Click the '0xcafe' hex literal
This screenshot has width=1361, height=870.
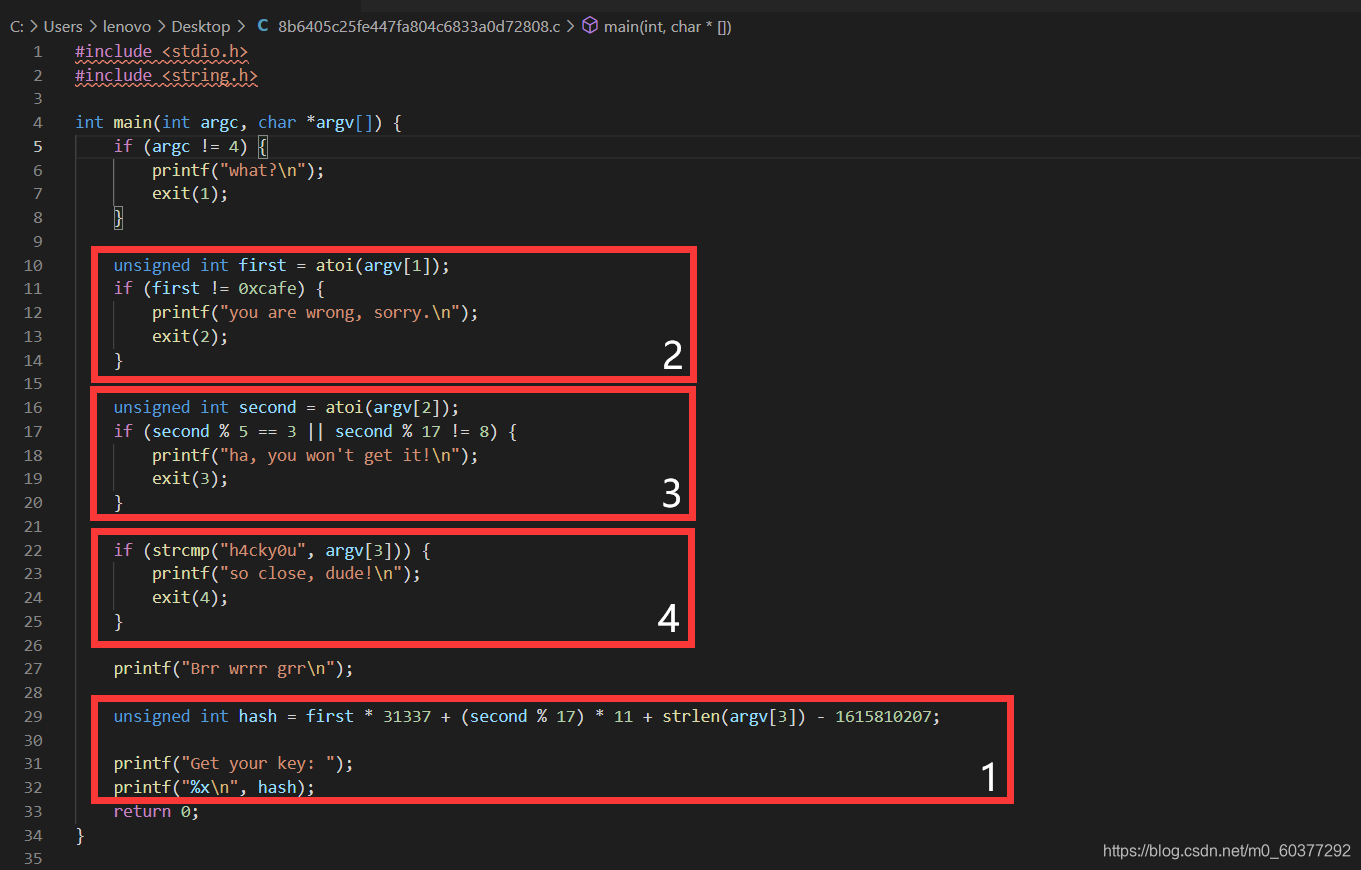[x=268, y=288]
